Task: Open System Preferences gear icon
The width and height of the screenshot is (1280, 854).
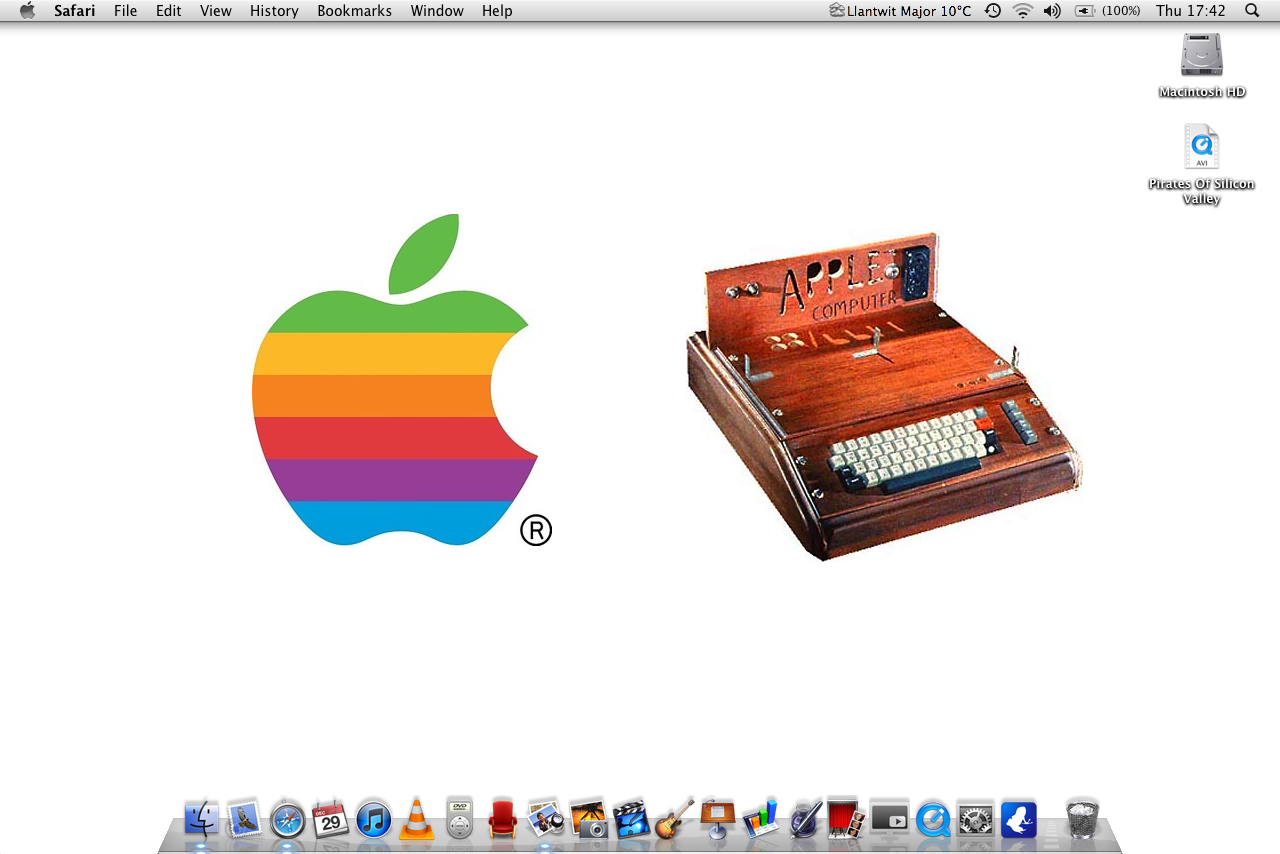Action: point(975,821)
